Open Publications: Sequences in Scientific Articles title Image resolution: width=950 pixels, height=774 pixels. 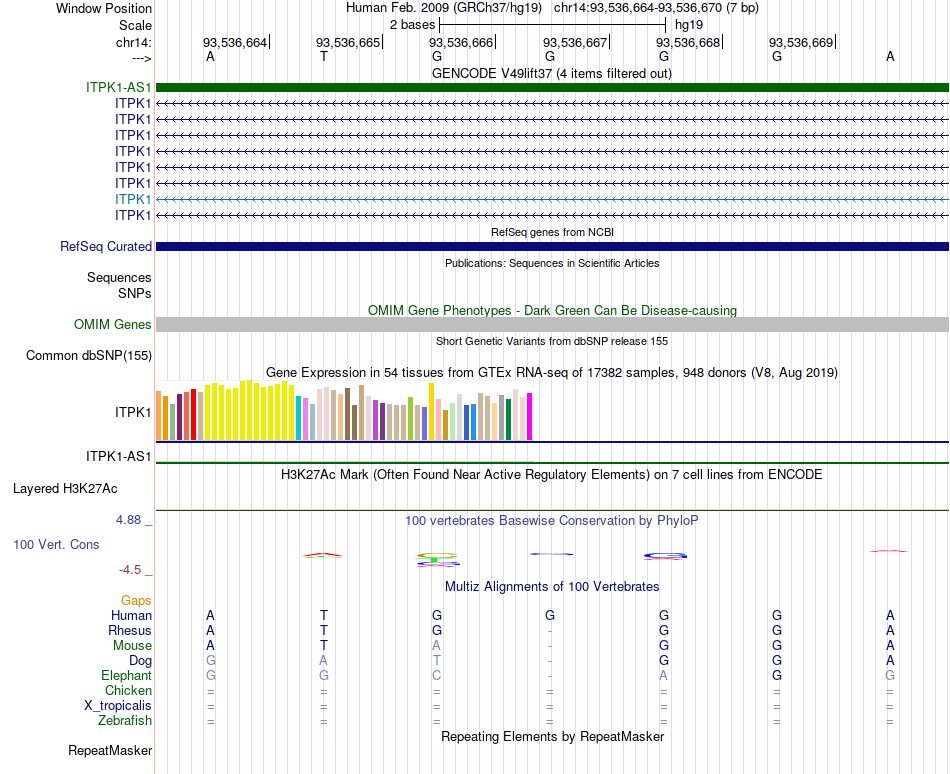[552, 263]
